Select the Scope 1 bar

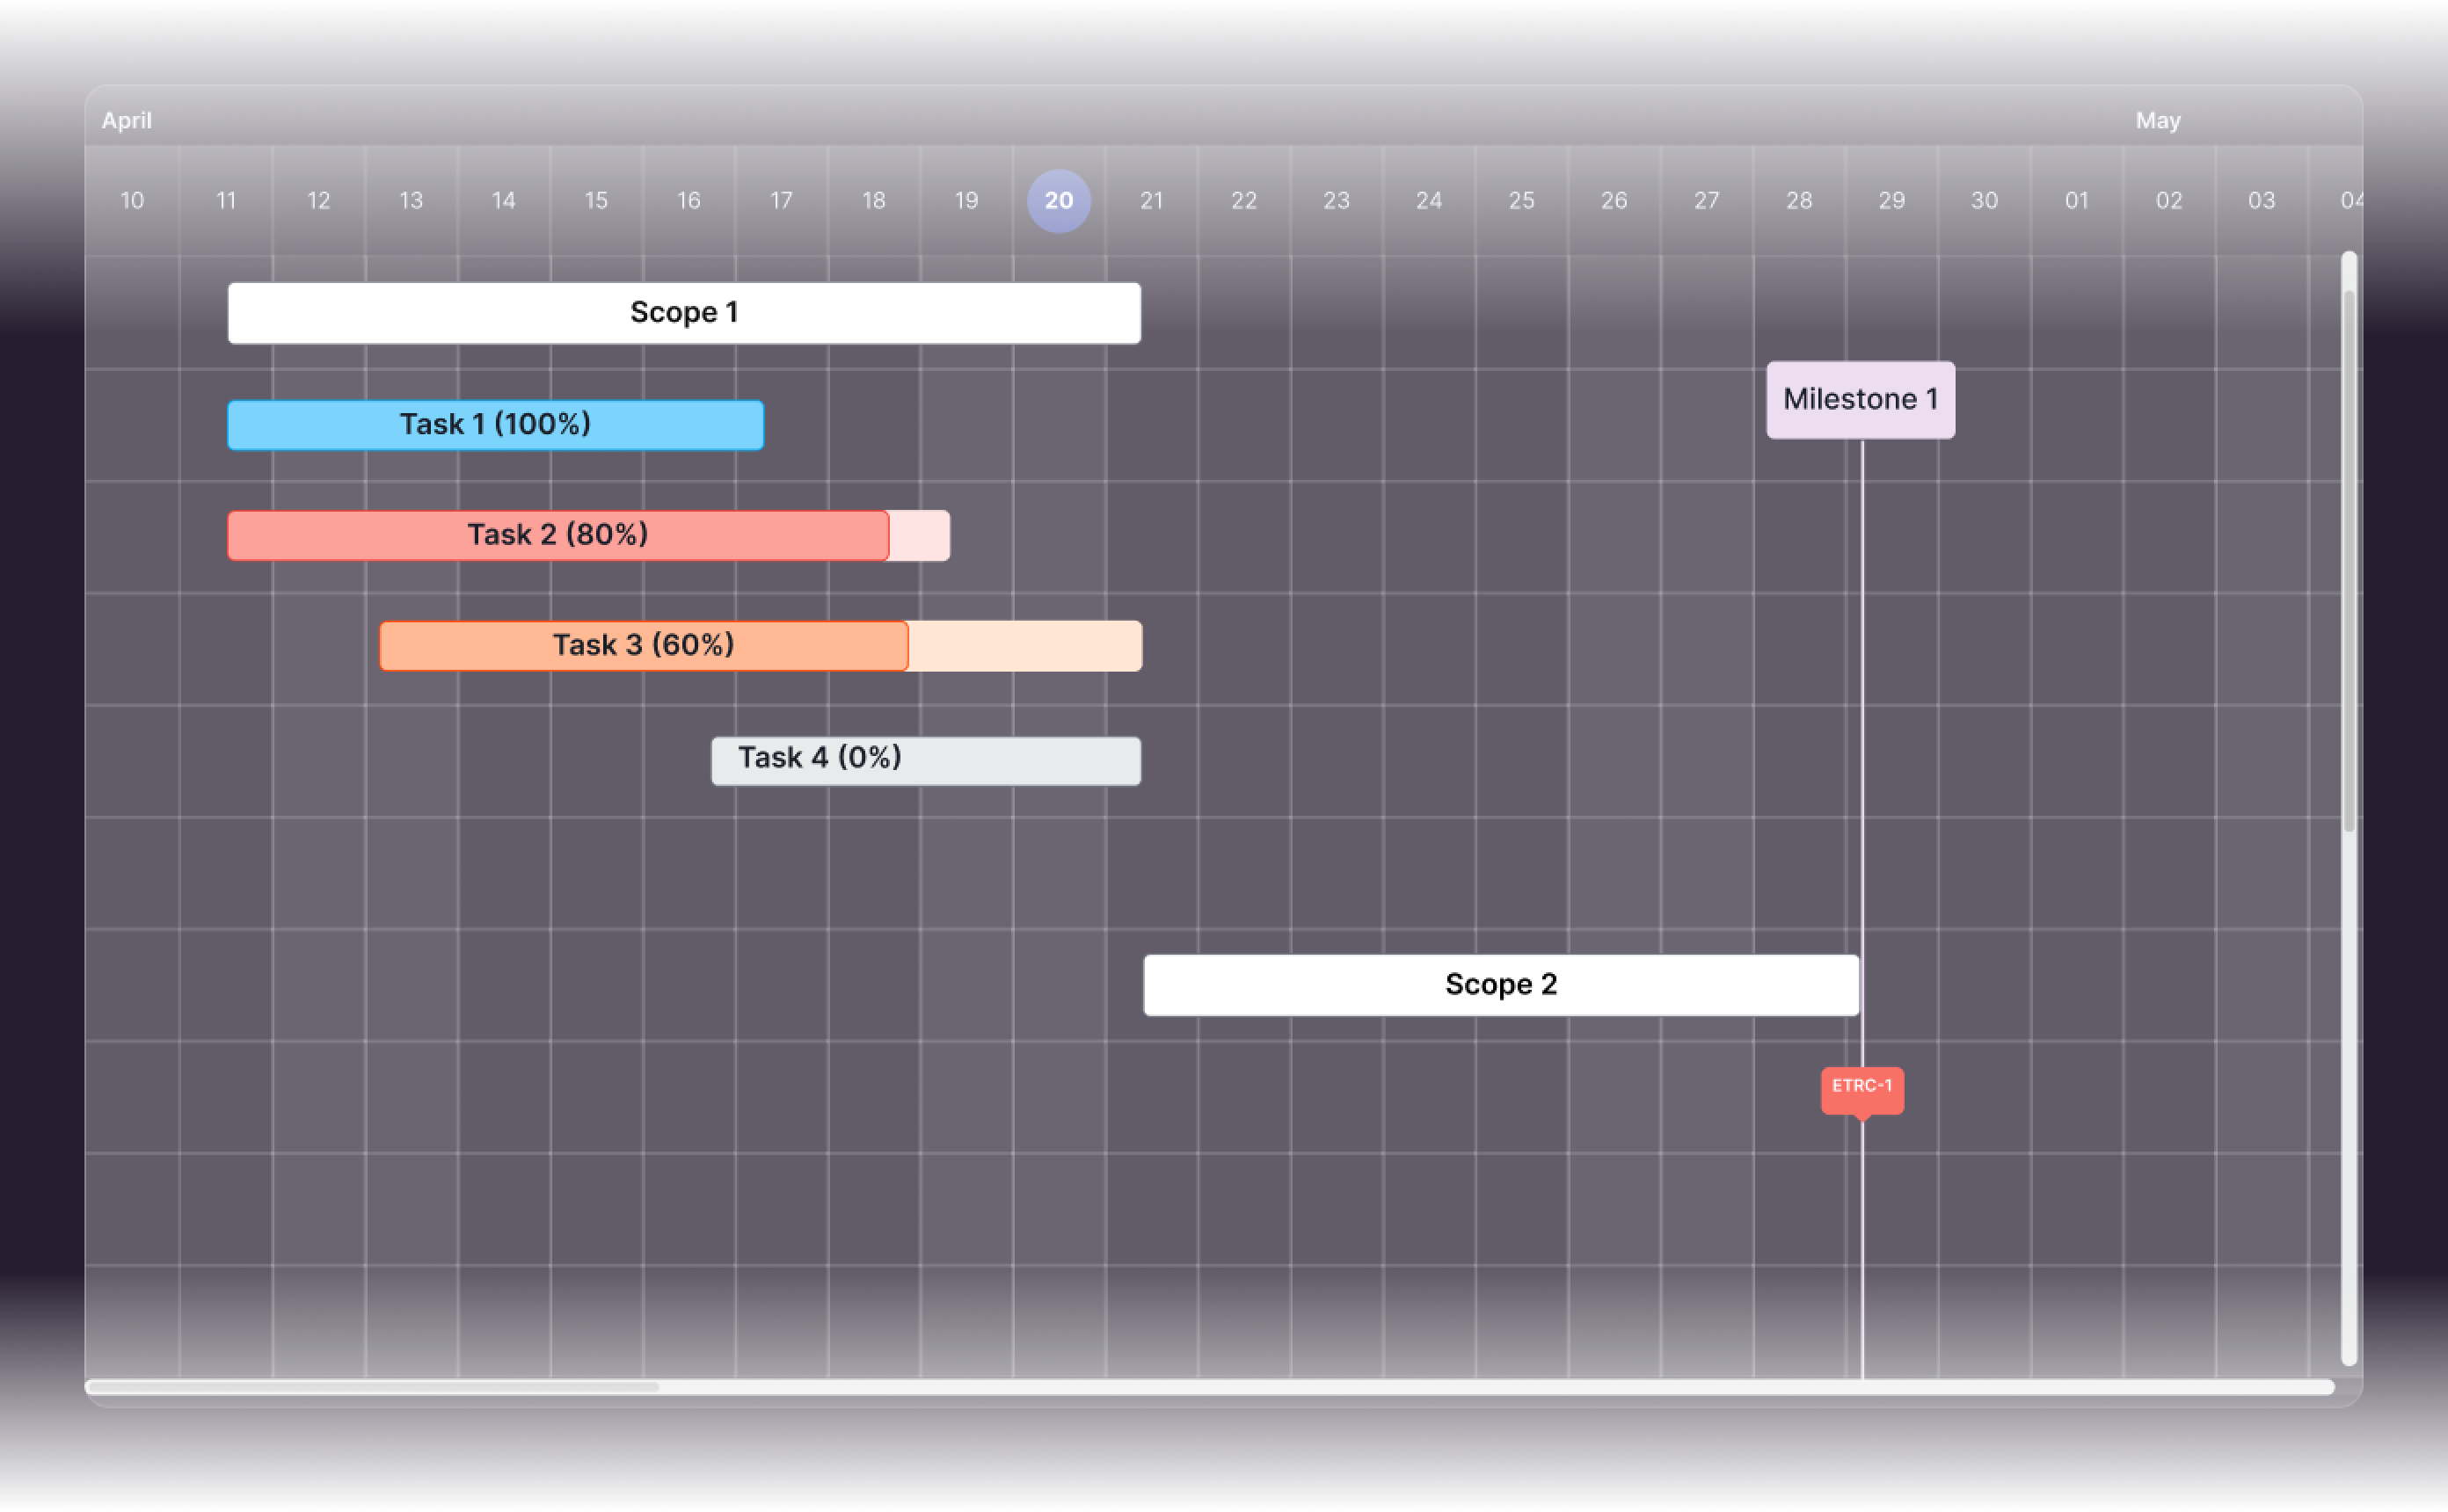pyautogui.click(x=684, y=313)
